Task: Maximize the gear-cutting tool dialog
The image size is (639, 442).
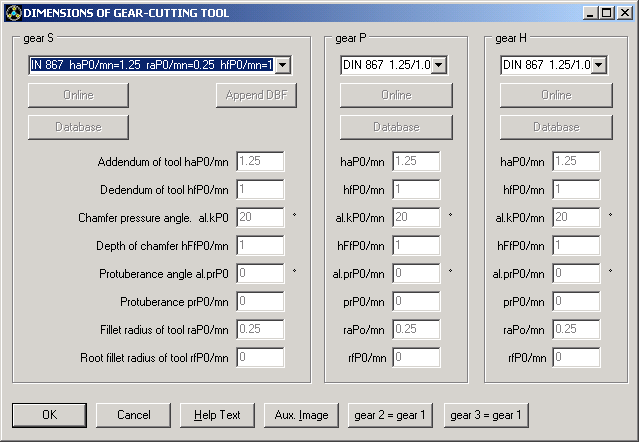Action: click(x=606, y=13)
